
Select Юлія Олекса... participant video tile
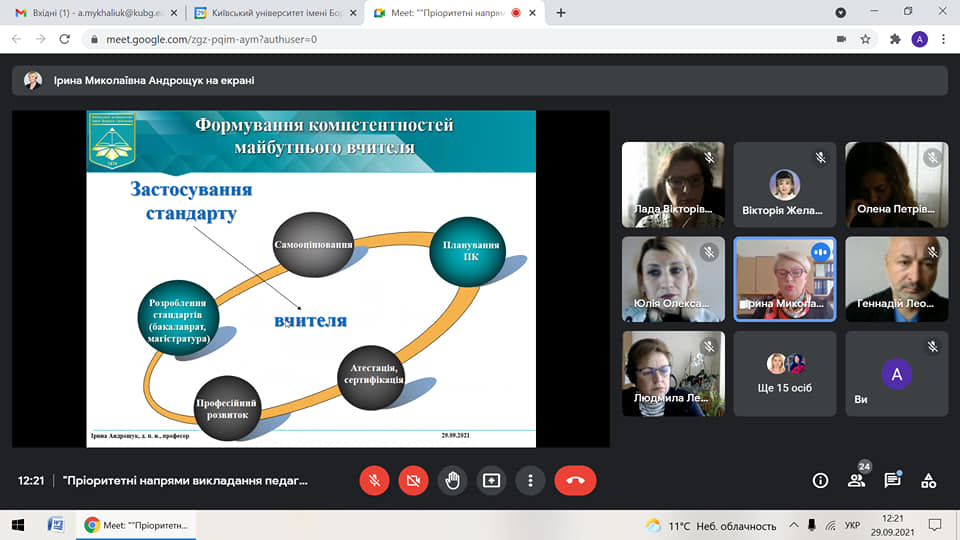coord(672,278)
